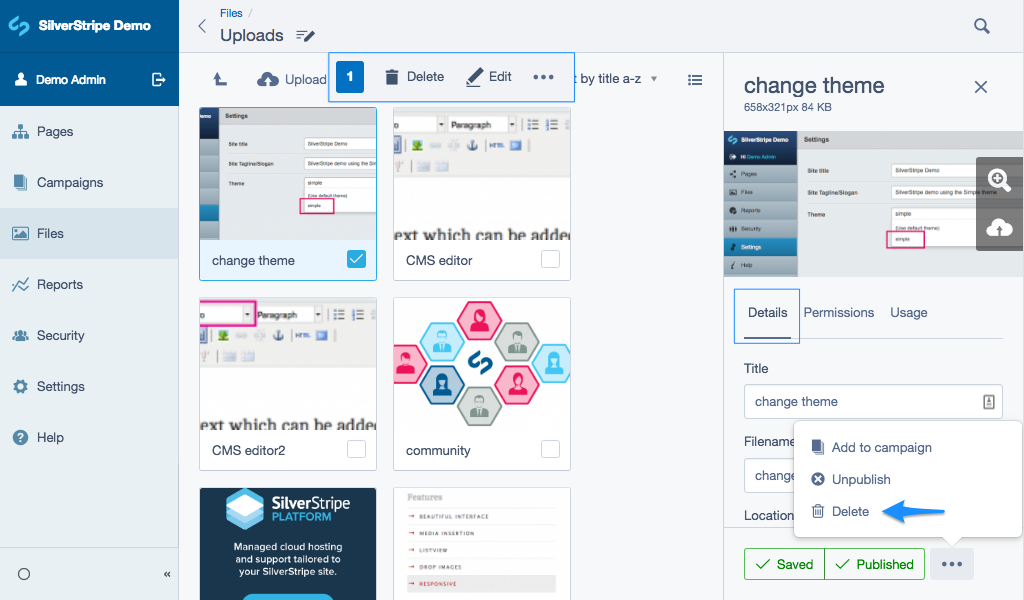Switch to list view icon
Viewport: 1024px width, 600px height.
(695, 80)
